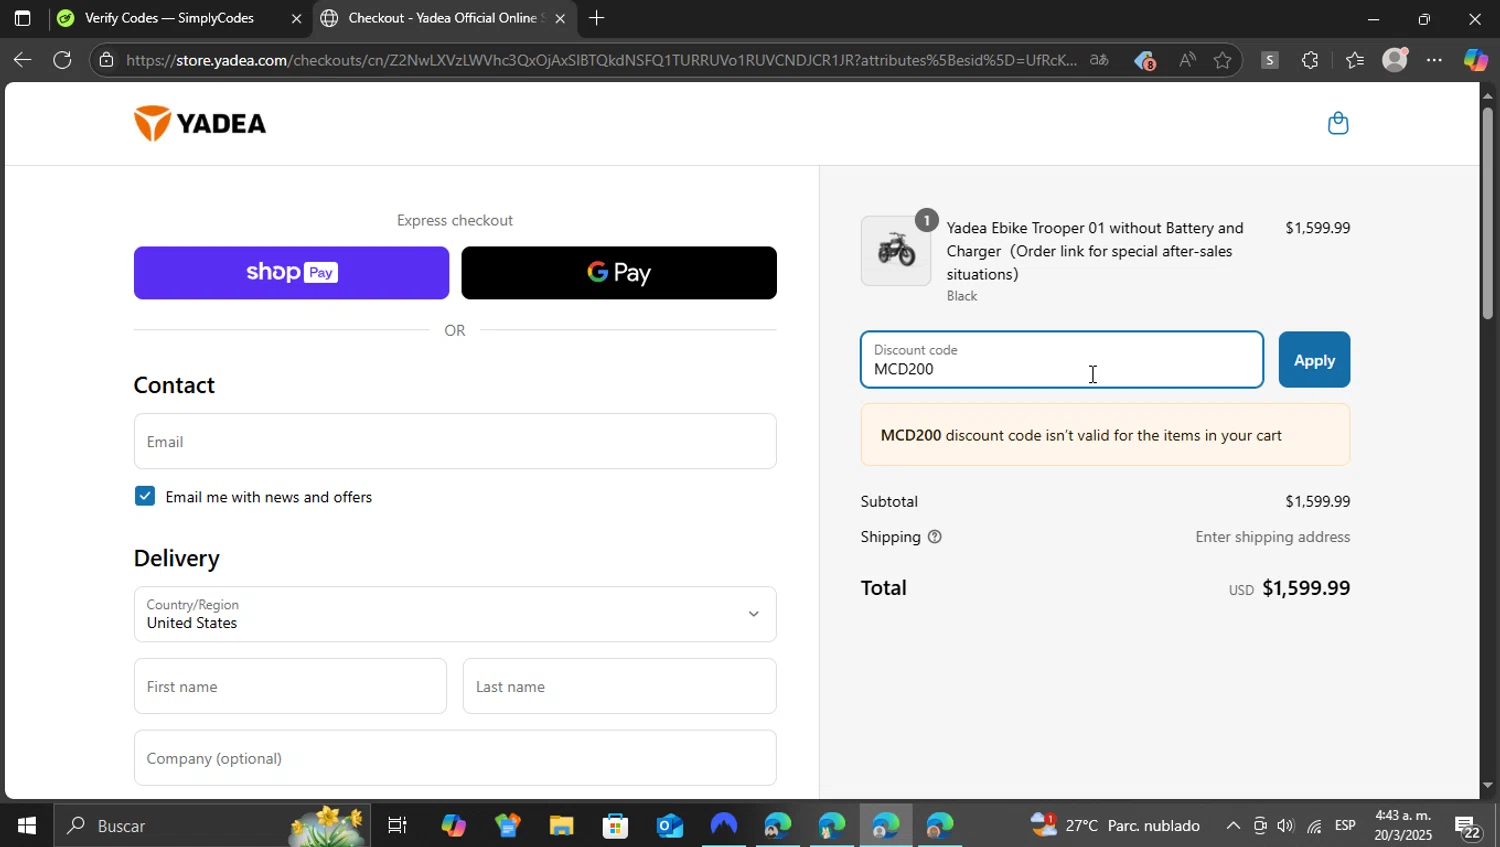Launch Copilot from the taskbar

pyautogui.click(x=454, y=826)
